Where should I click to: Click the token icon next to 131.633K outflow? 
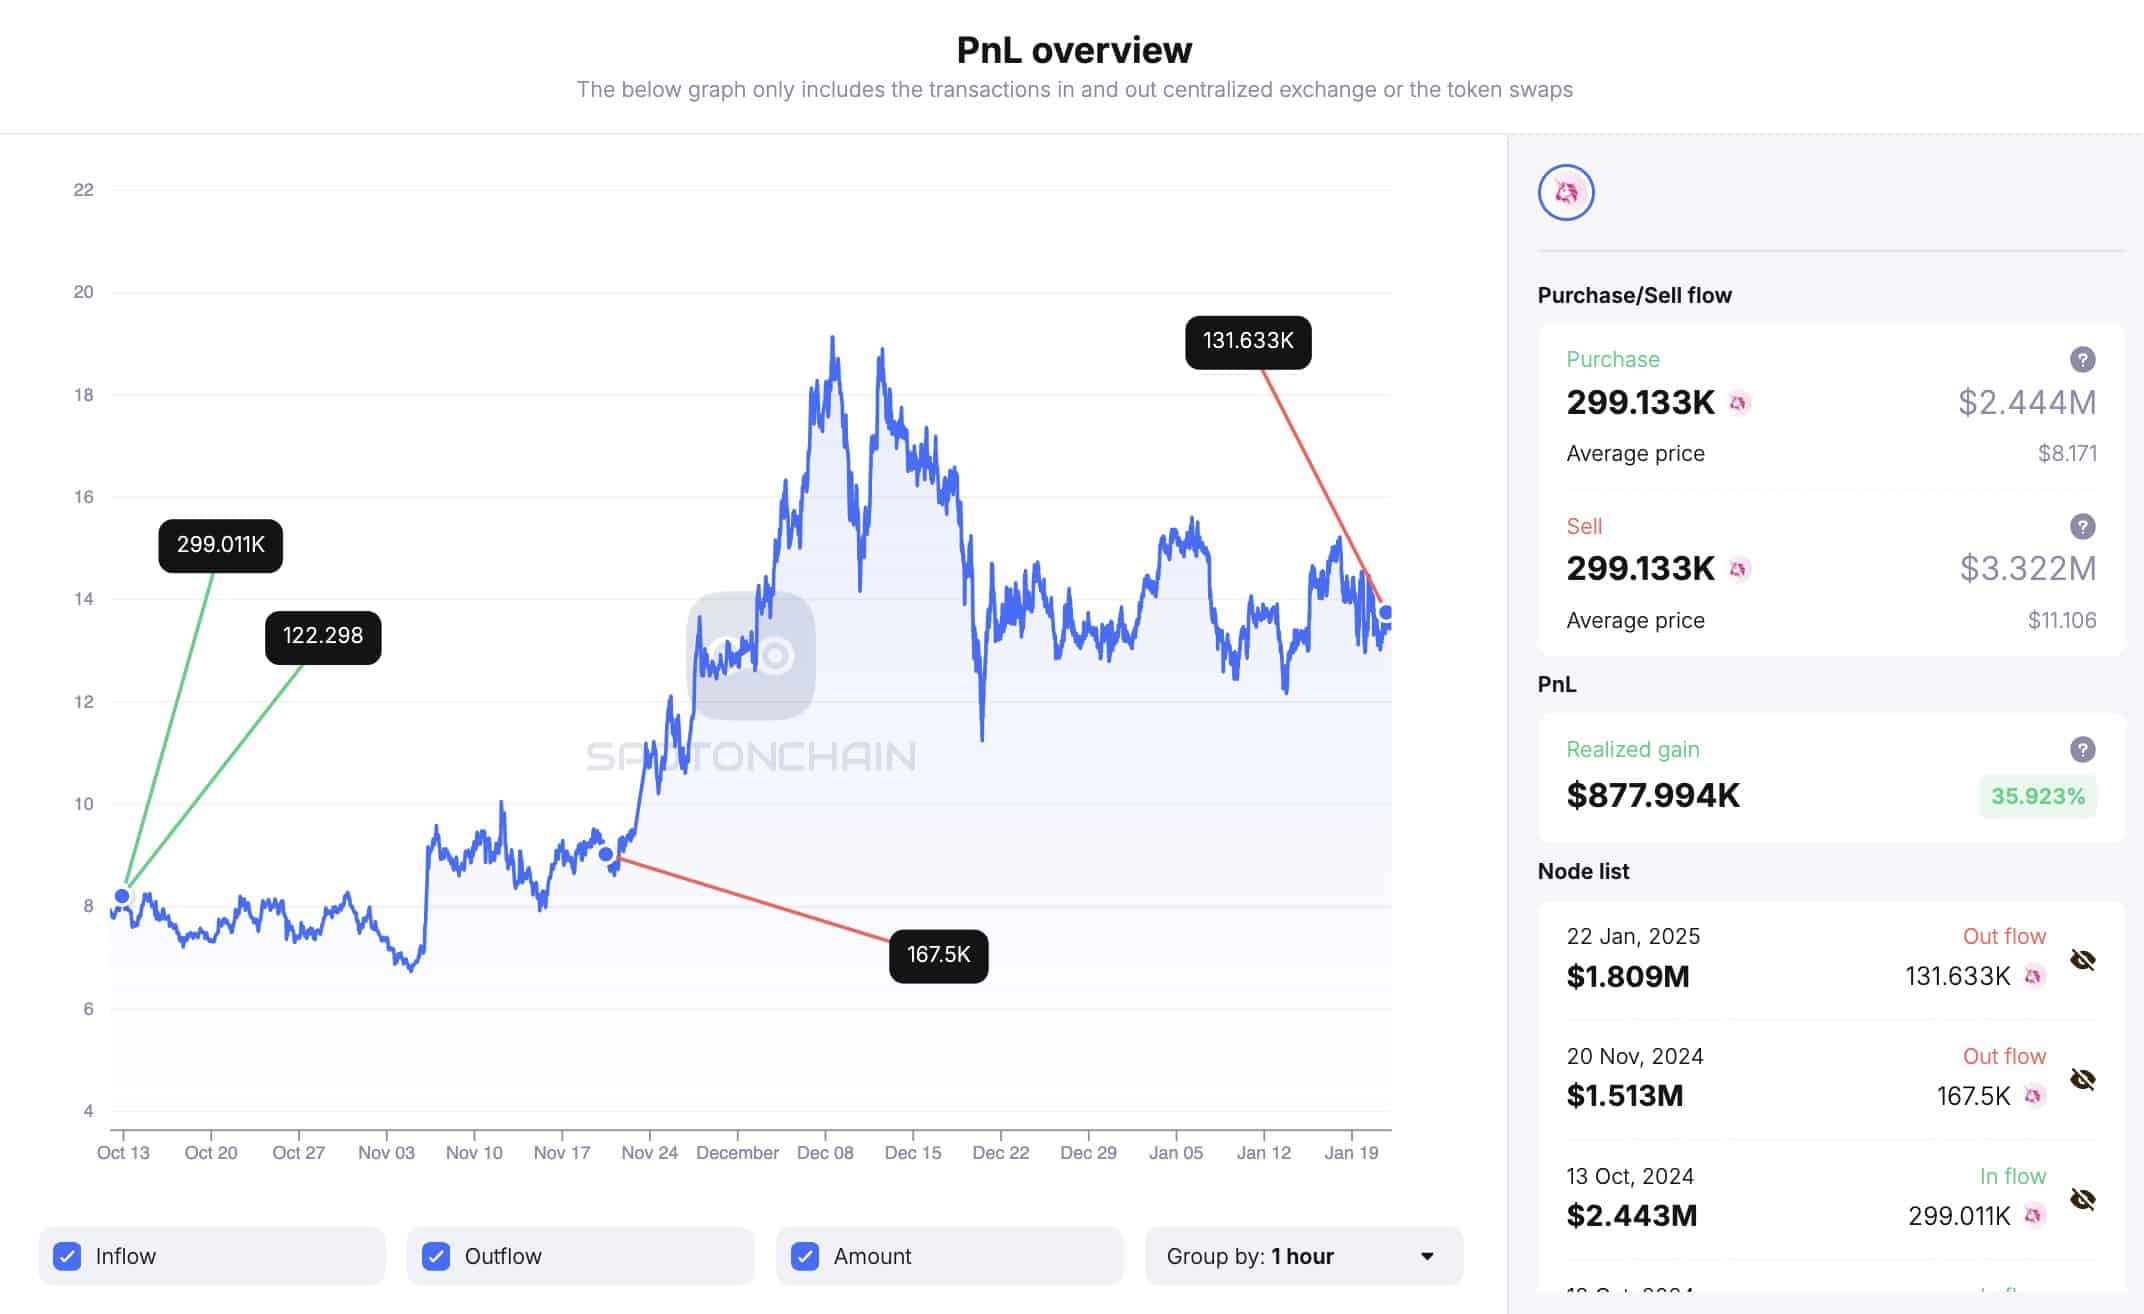coord(2033,976)
